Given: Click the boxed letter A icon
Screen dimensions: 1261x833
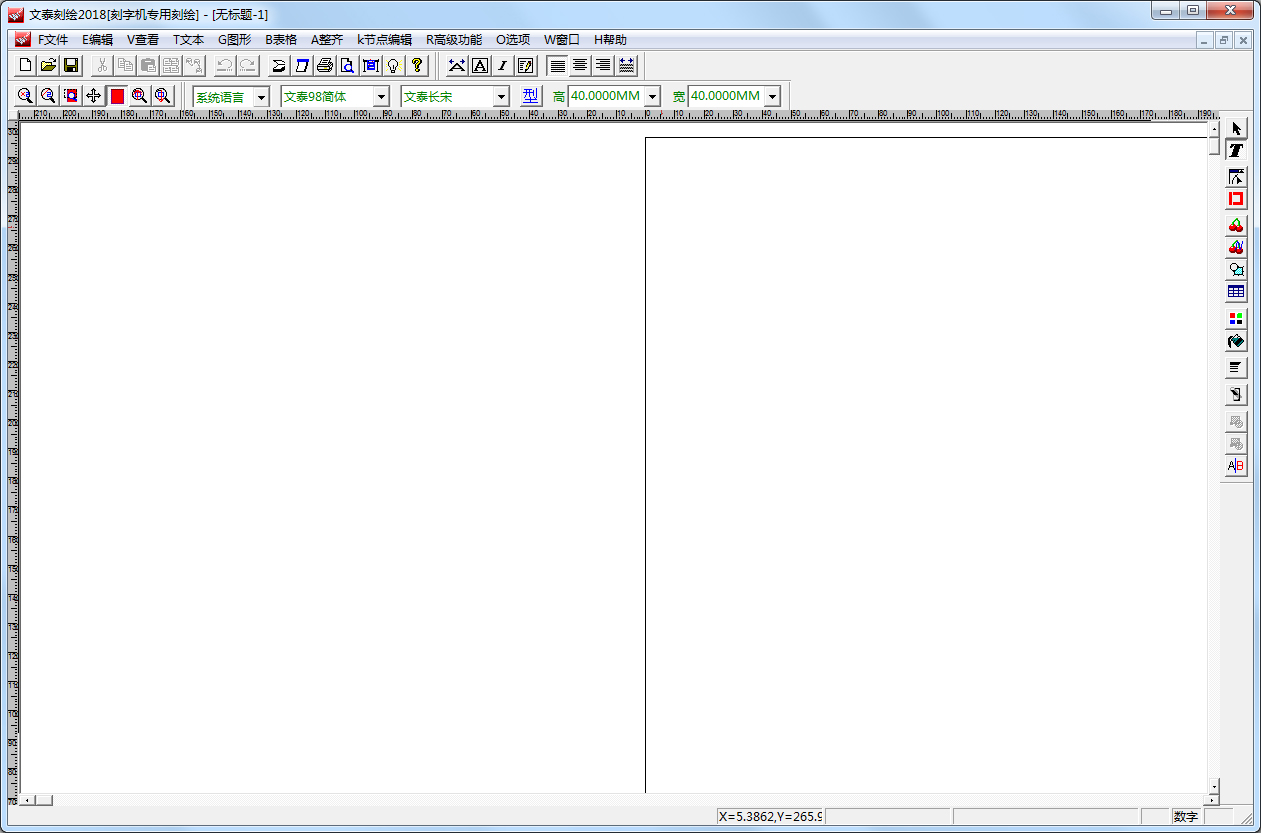Looking at the screenshot, I should 480,66.
